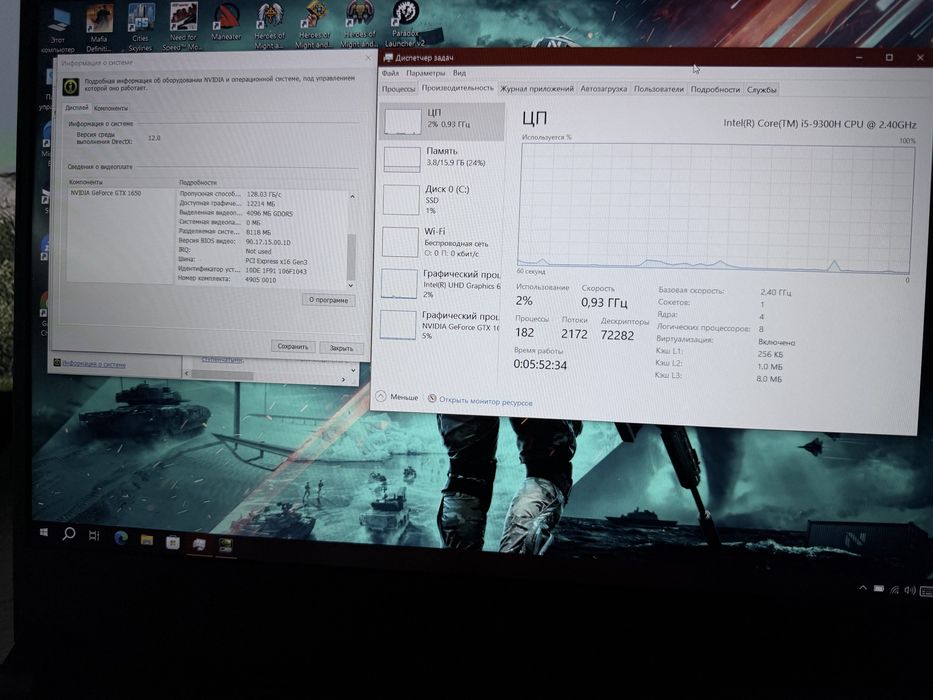This screenshot has width=933, height=700.
Task: Open File Explorer from the taskbar
Action: [146, 540]
